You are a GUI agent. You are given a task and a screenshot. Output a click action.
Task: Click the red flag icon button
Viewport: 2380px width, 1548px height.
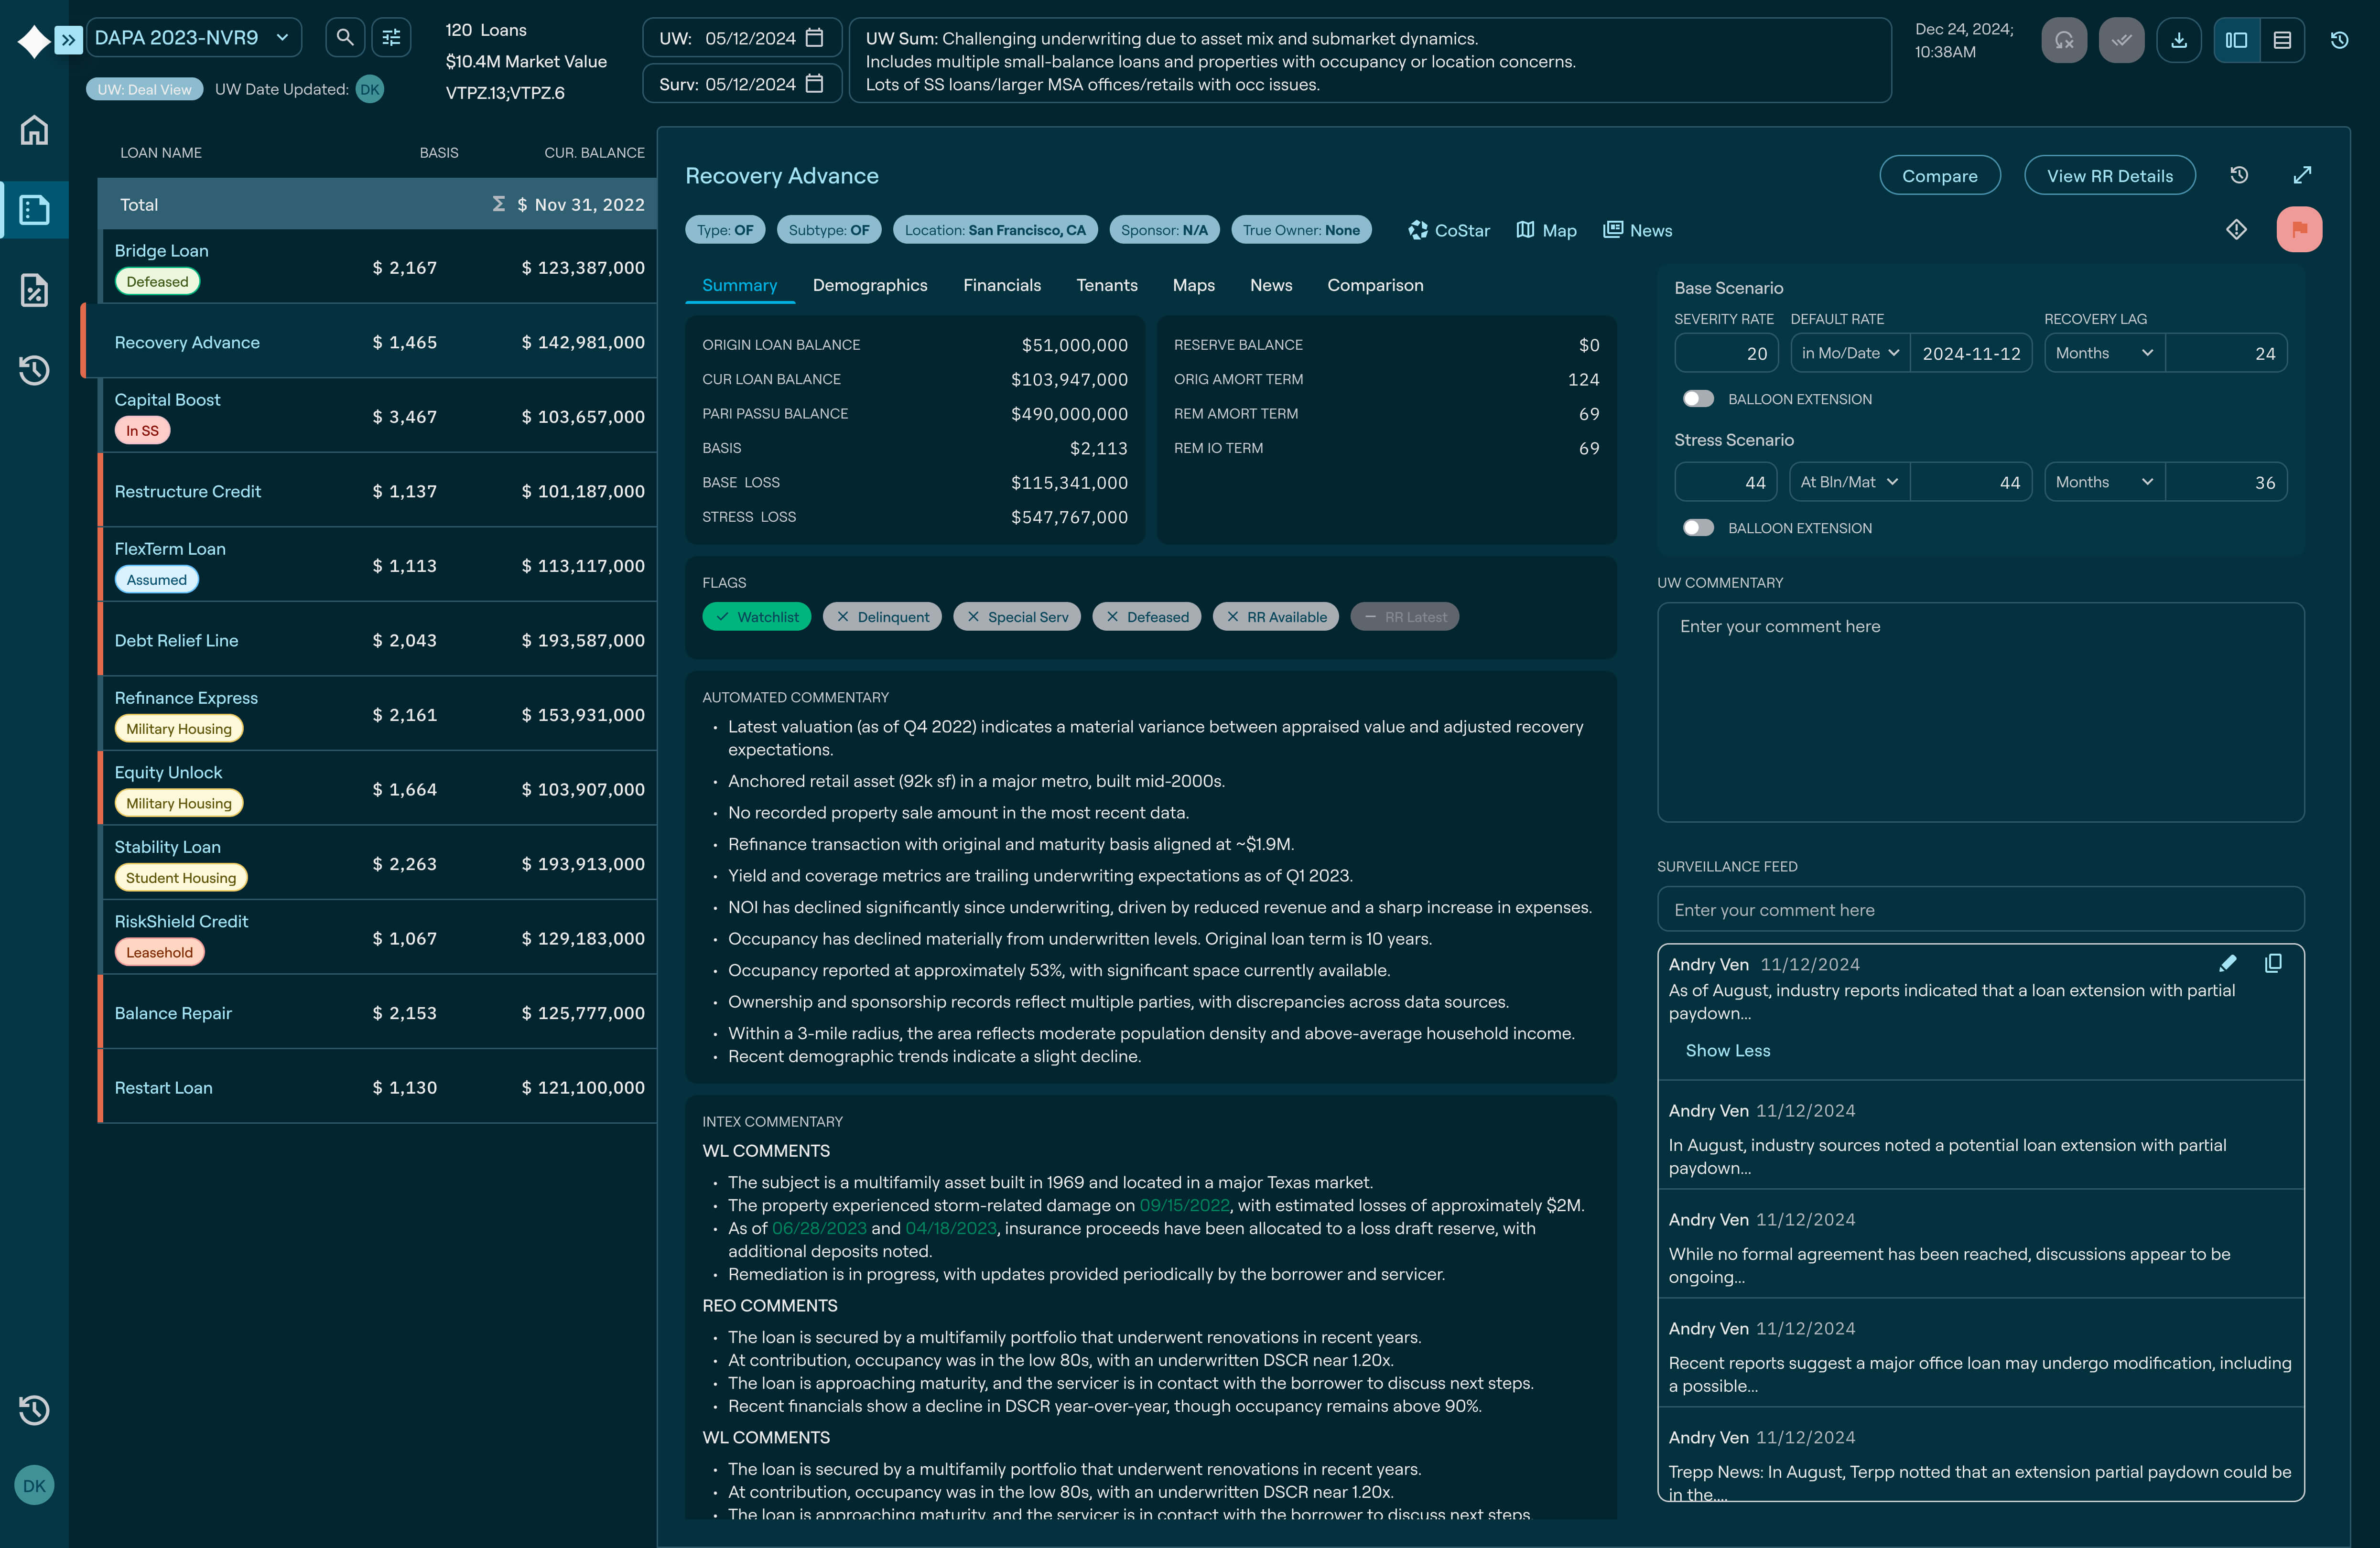(2299, 230)
